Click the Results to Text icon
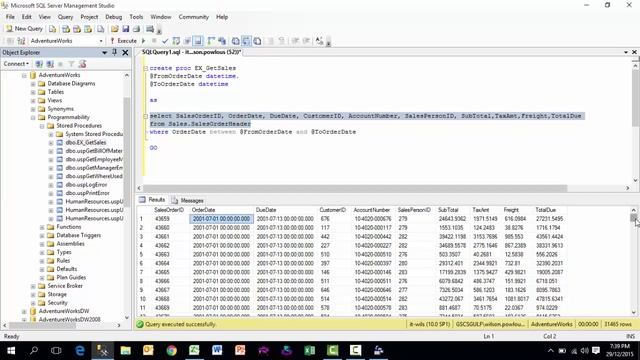The width and height of the screenshot is (640, 360). [x=236, y=41]
